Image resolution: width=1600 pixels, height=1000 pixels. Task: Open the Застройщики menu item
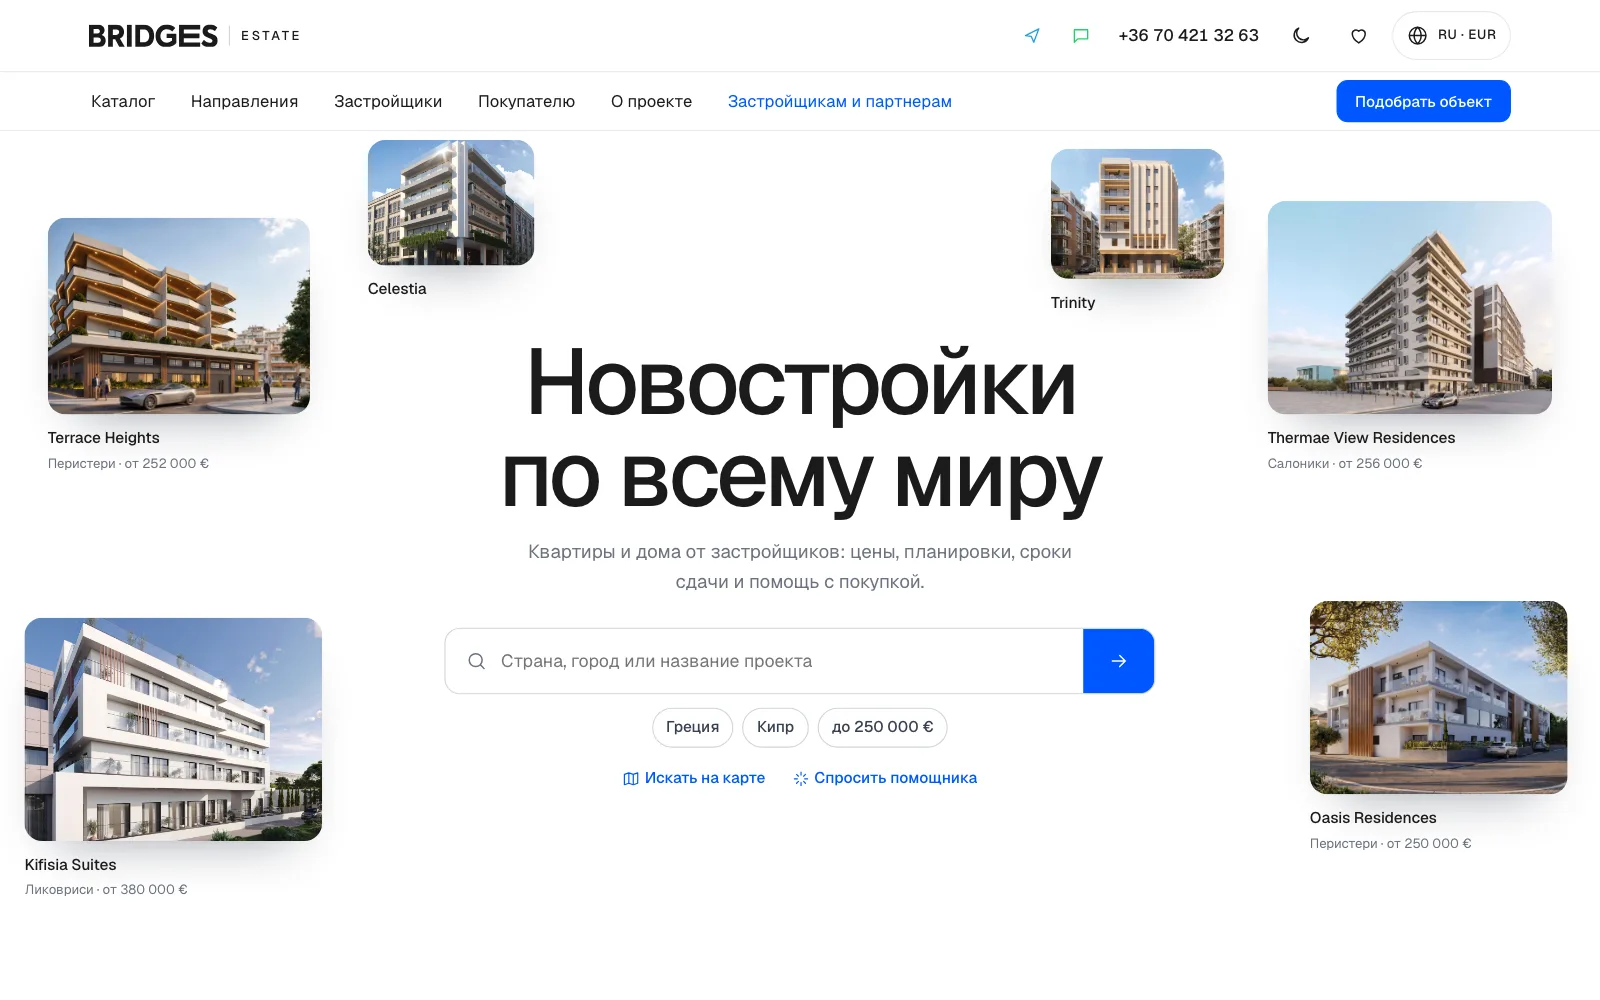coord(388,101)
